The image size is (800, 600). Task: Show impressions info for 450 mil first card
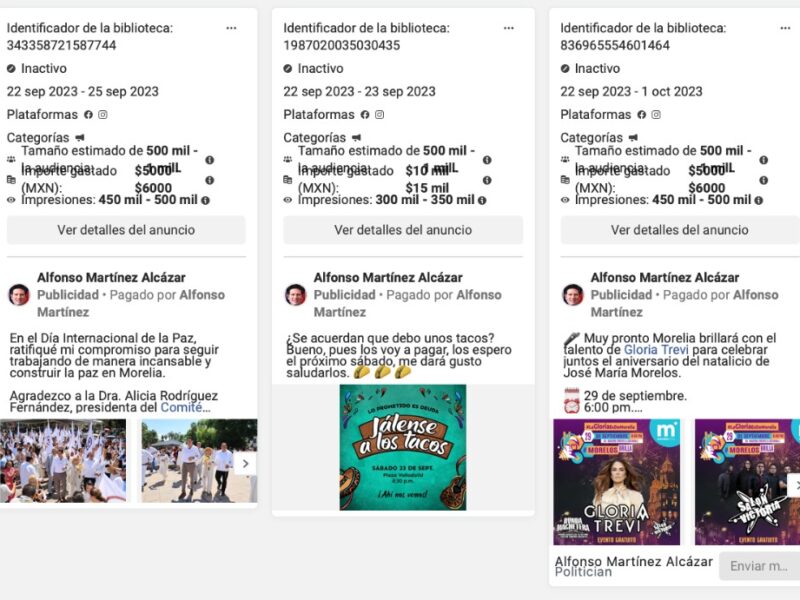point(205,201)
